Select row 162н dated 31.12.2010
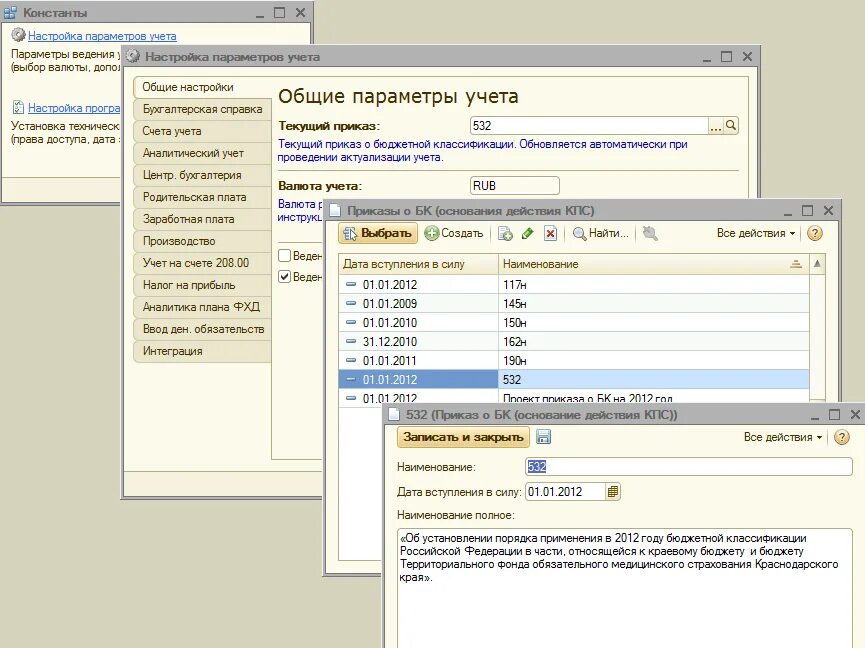The image size is (865, 648). click(574, 341)
